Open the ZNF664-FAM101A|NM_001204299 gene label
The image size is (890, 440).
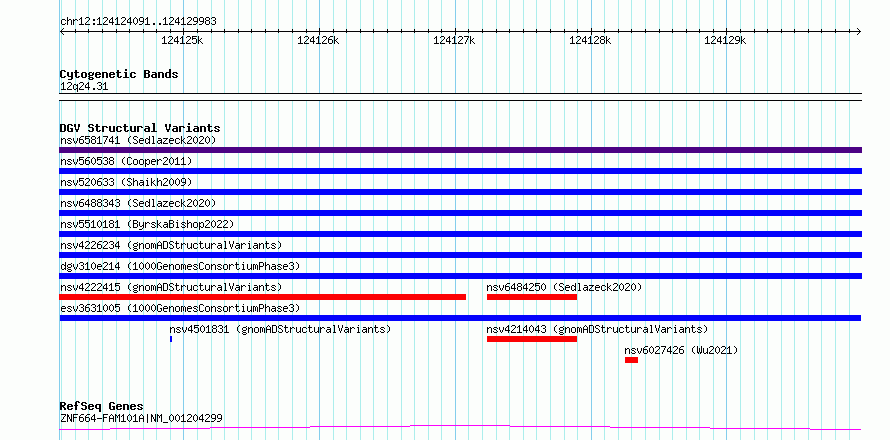click(141, 419)
